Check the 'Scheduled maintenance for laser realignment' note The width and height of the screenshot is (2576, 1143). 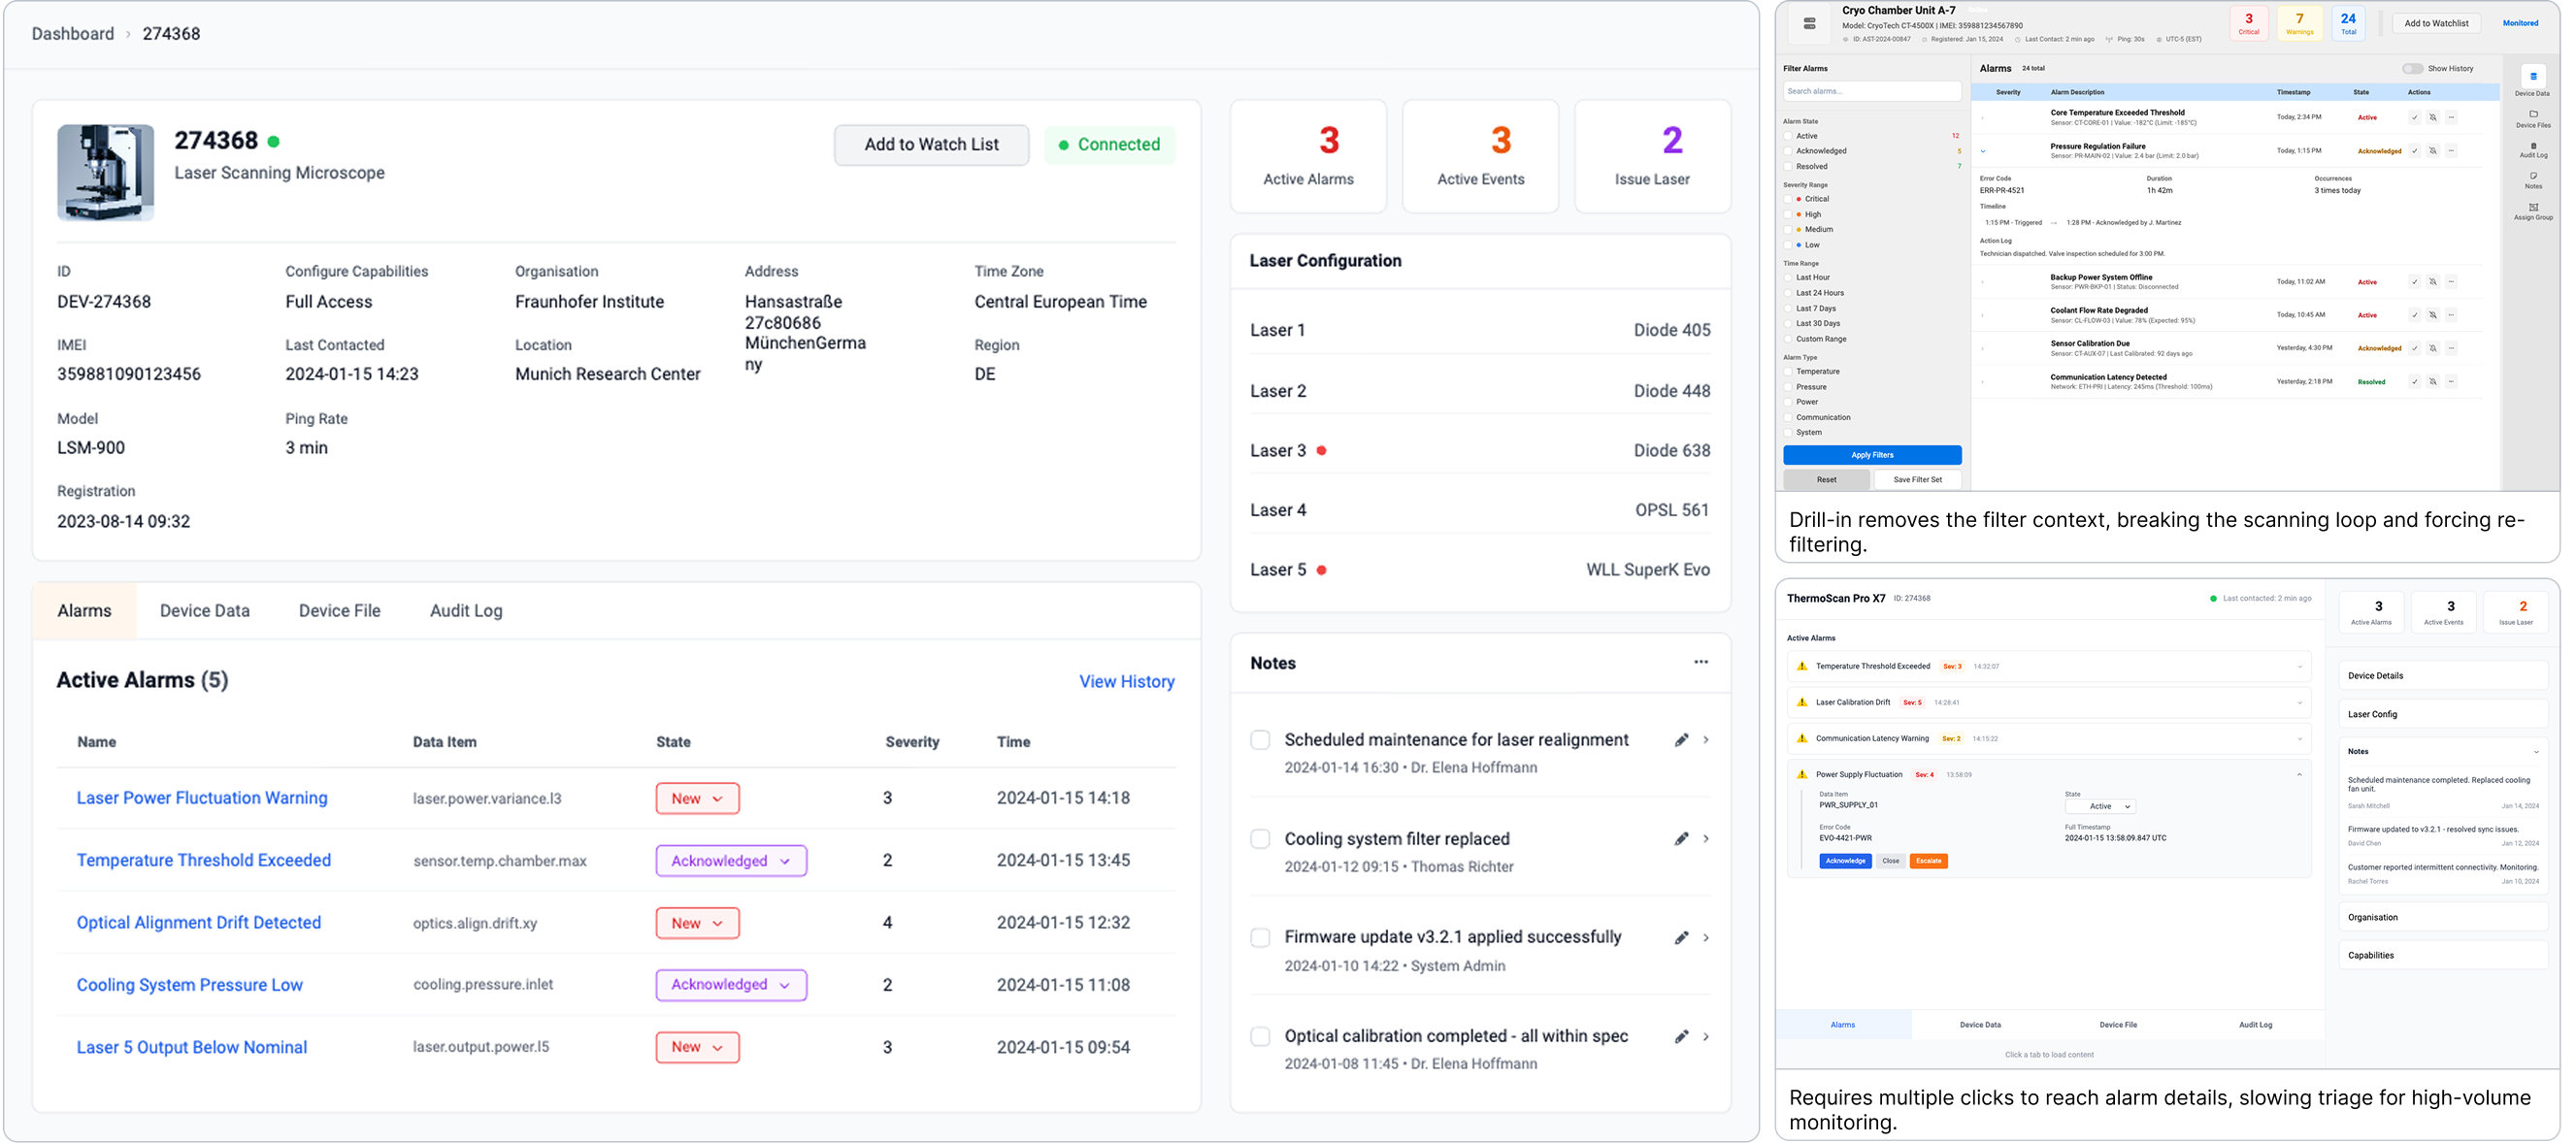(1260, 740)
